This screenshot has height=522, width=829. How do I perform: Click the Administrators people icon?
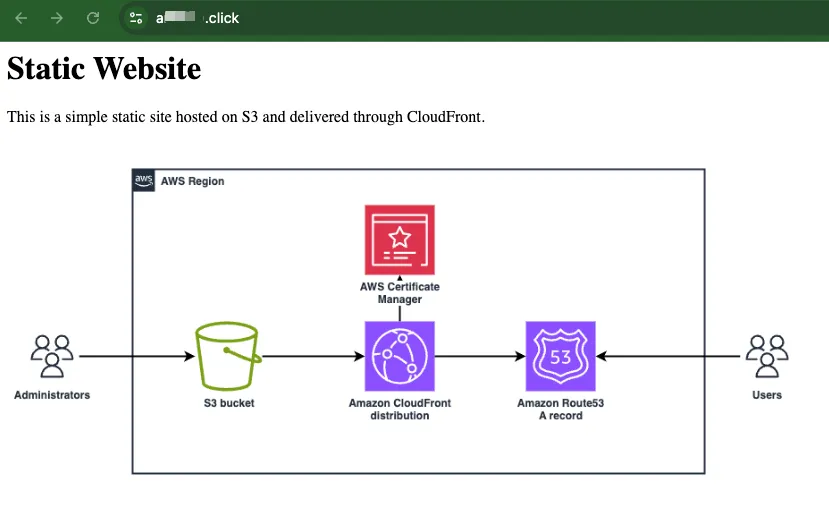click(x=52, y=356)
